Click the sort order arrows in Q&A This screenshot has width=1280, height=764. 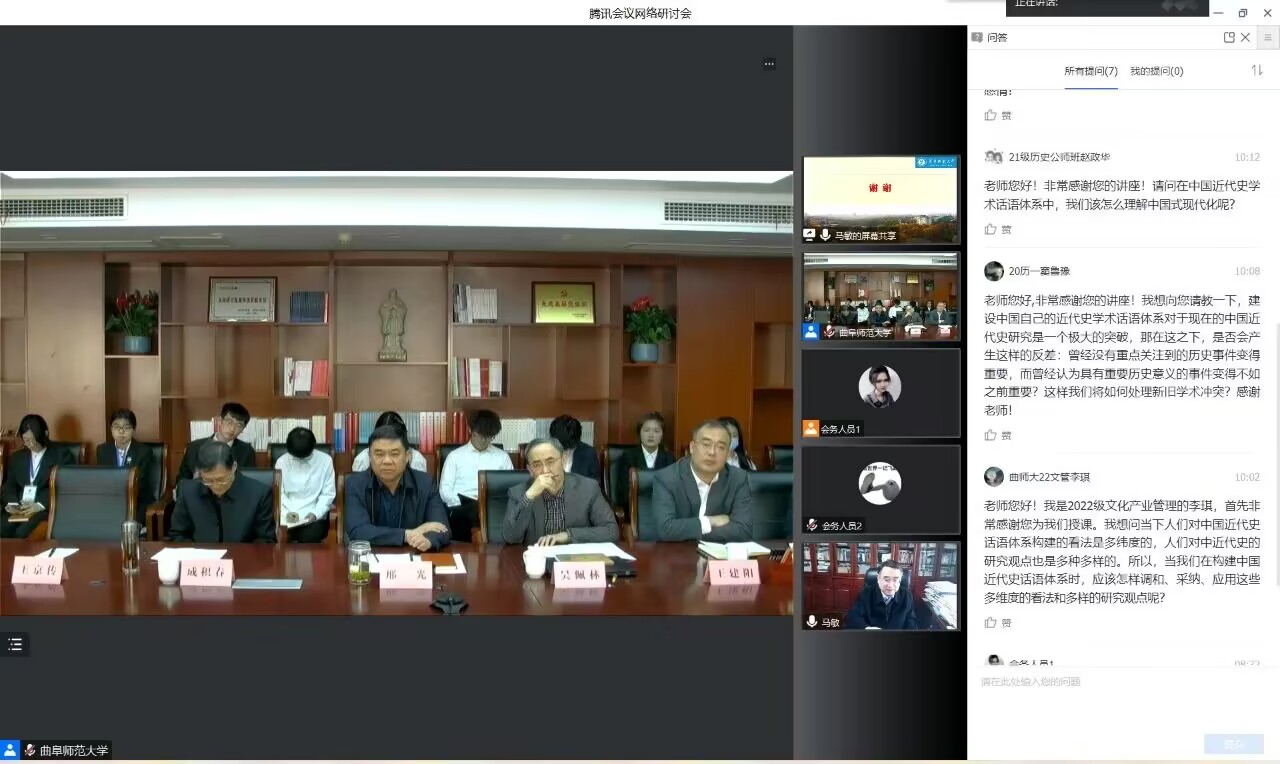(1257, 71)
